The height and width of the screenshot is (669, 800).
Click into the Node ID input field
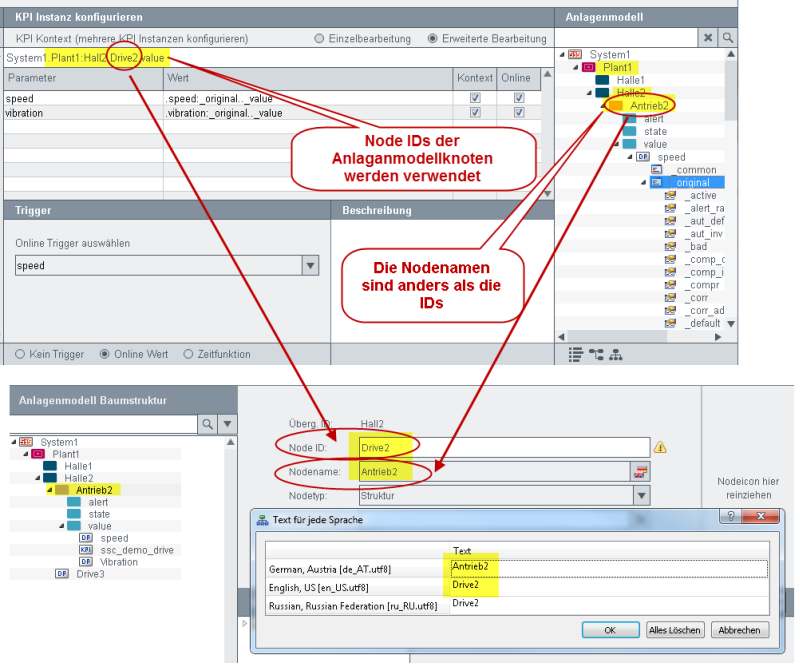tap(500, 446)
